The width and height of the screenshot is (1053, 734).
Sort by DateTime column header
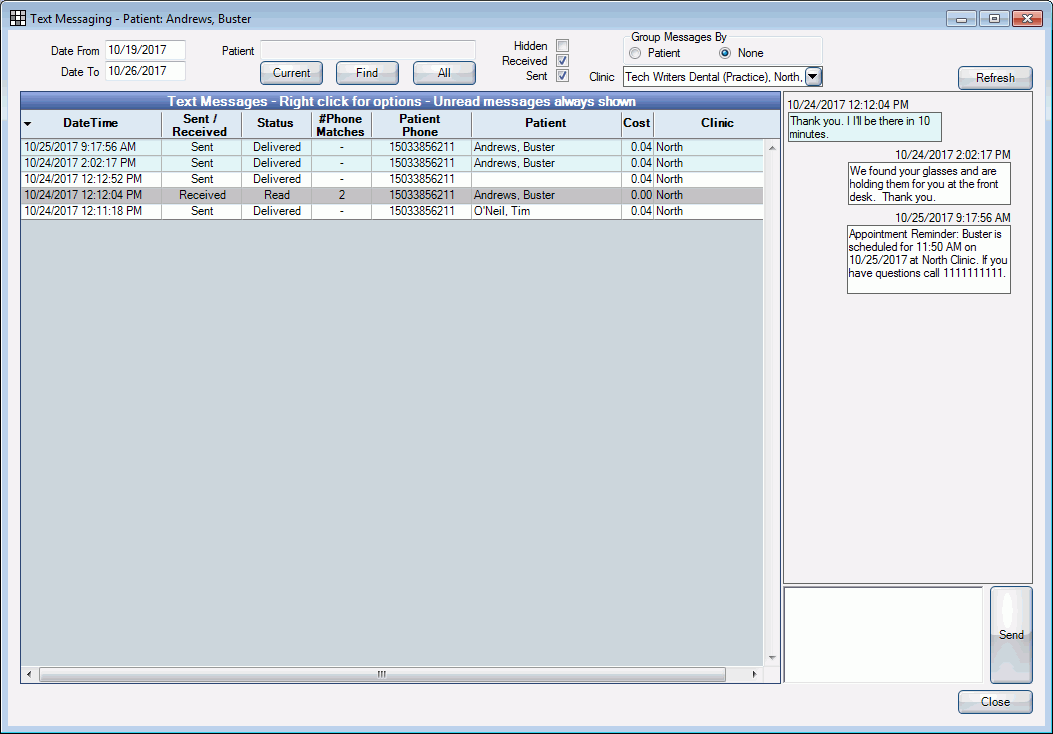[91, 124]
